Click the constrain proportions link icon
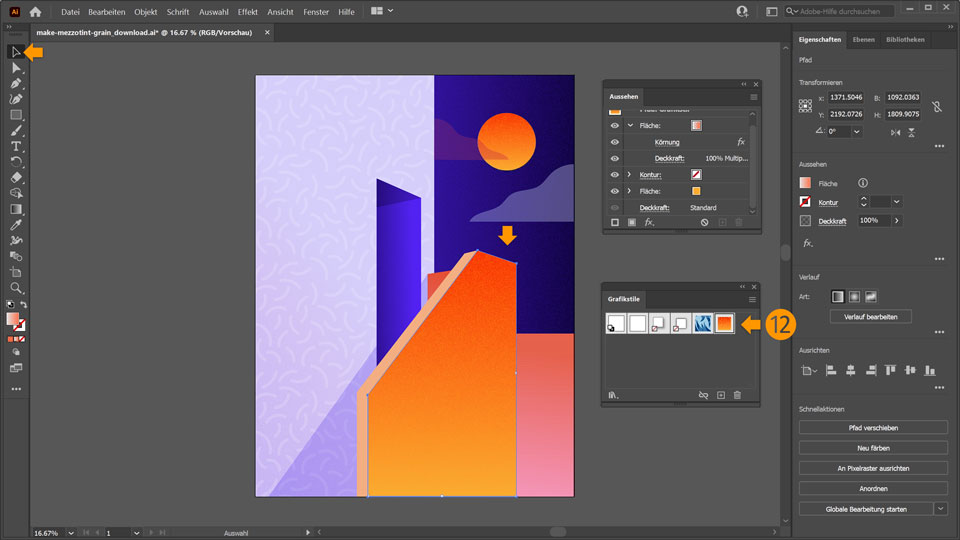960x540 pixels. pyautogui.click(x=936, y=106)
